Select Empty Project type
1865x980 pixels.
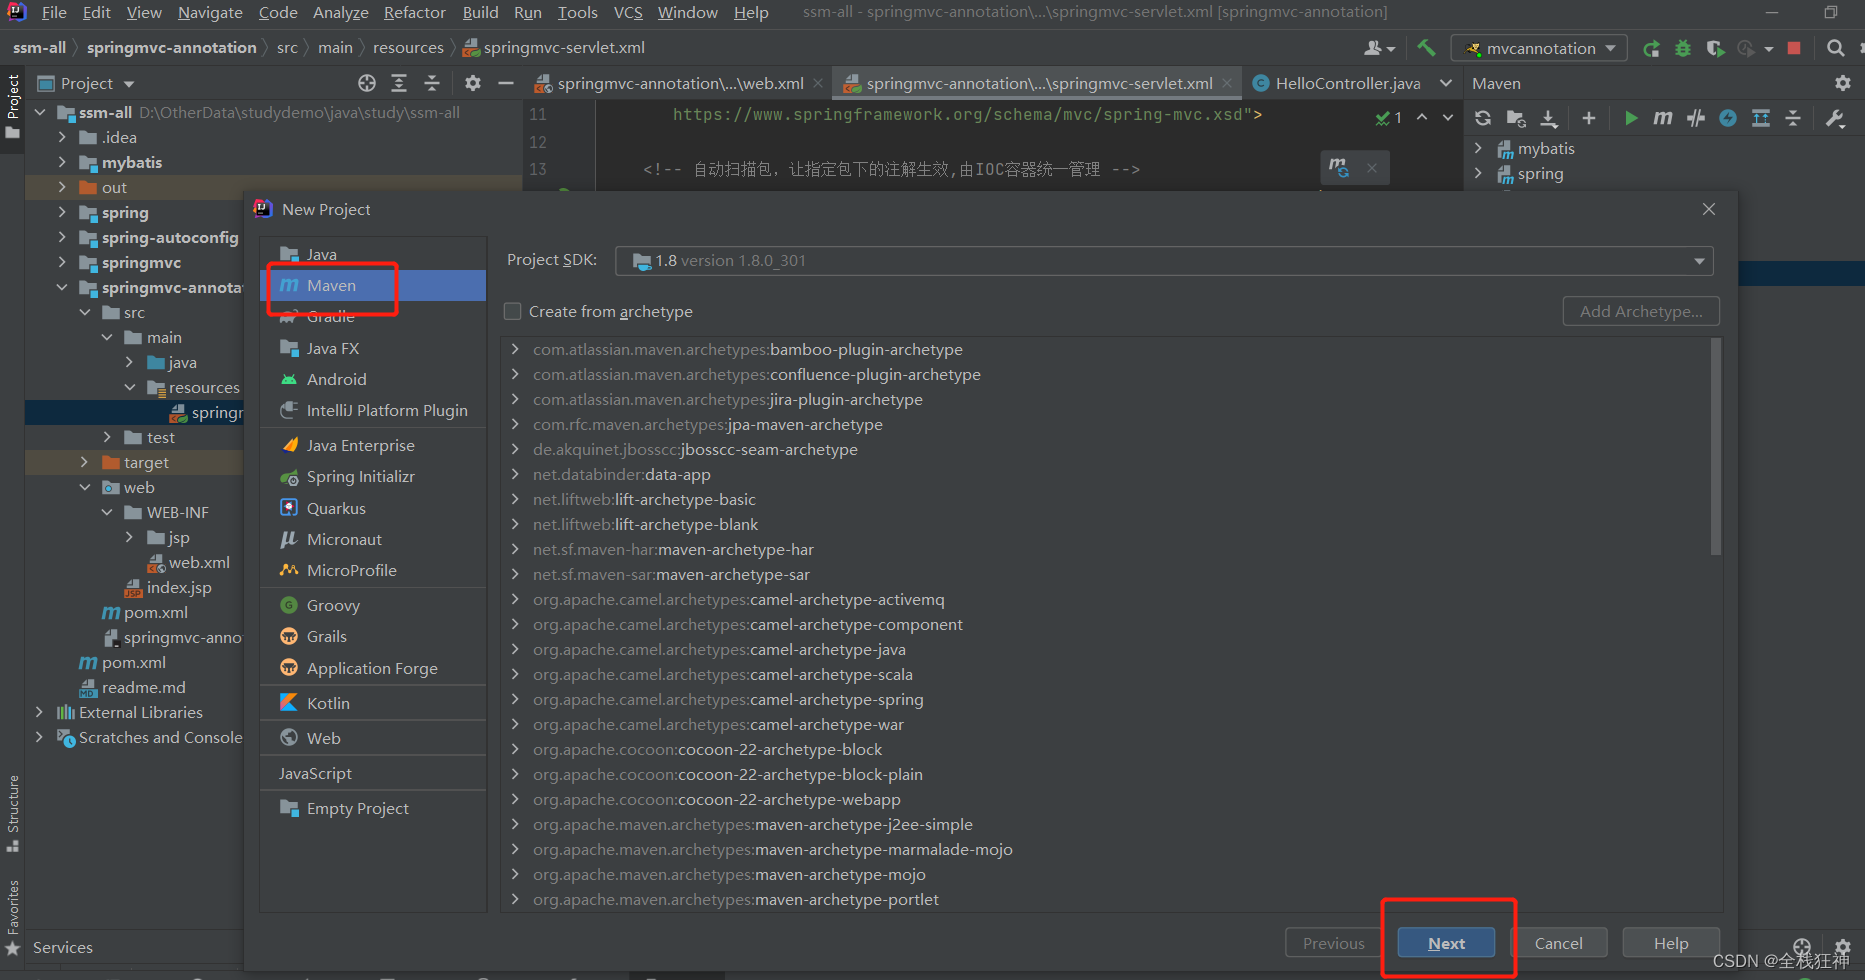pyautogui.click(x=373, y=808)
